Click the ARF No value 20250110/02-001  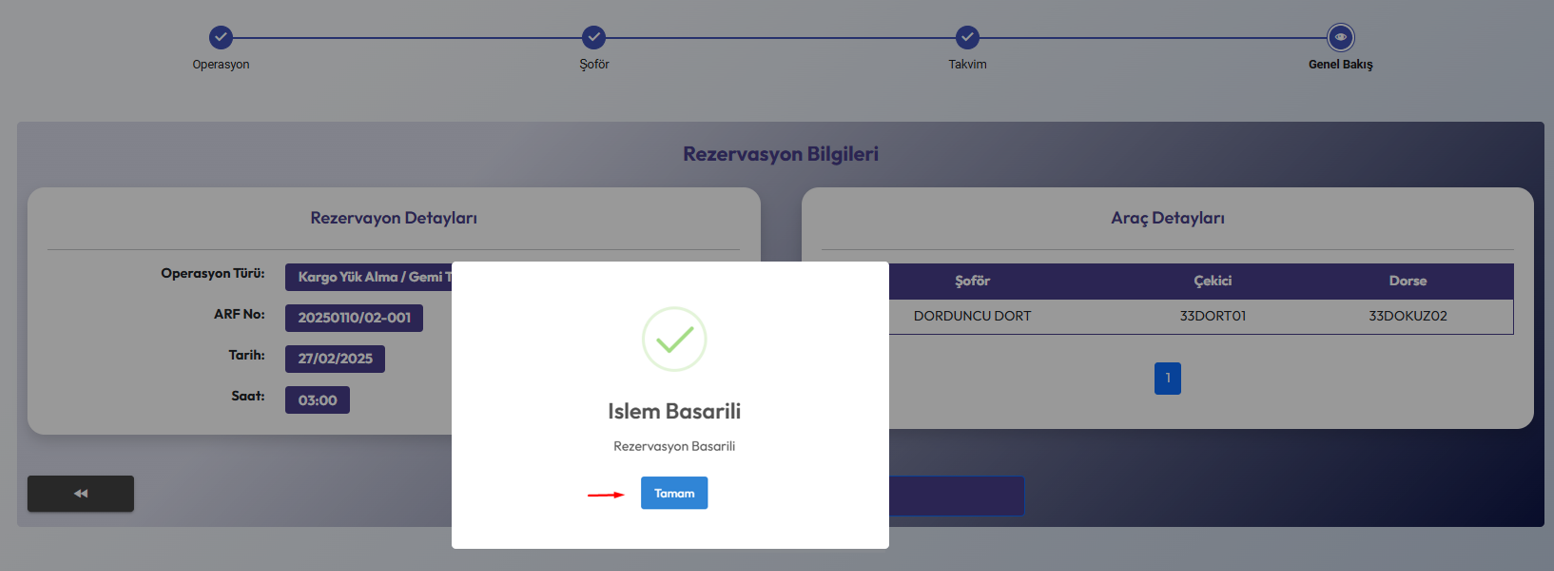point(354,318)
